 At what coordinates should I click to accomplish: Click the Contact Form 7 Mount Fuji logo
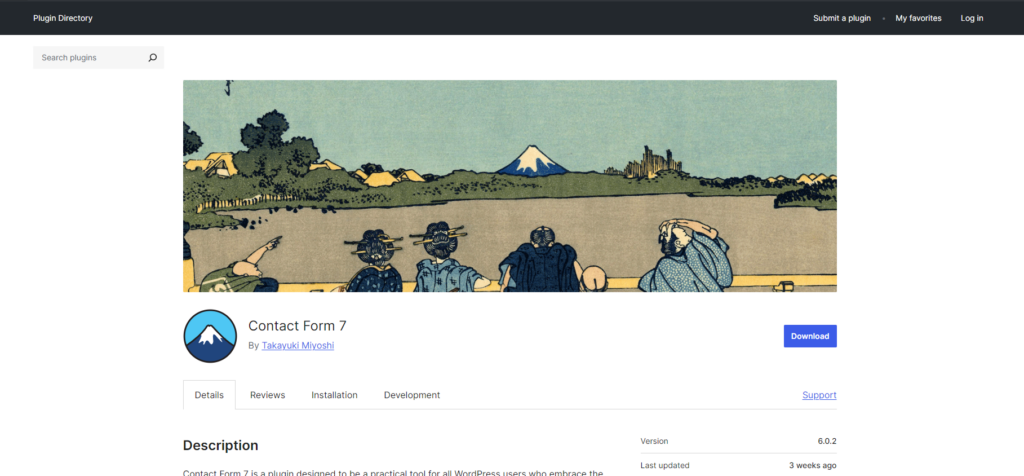210,336
